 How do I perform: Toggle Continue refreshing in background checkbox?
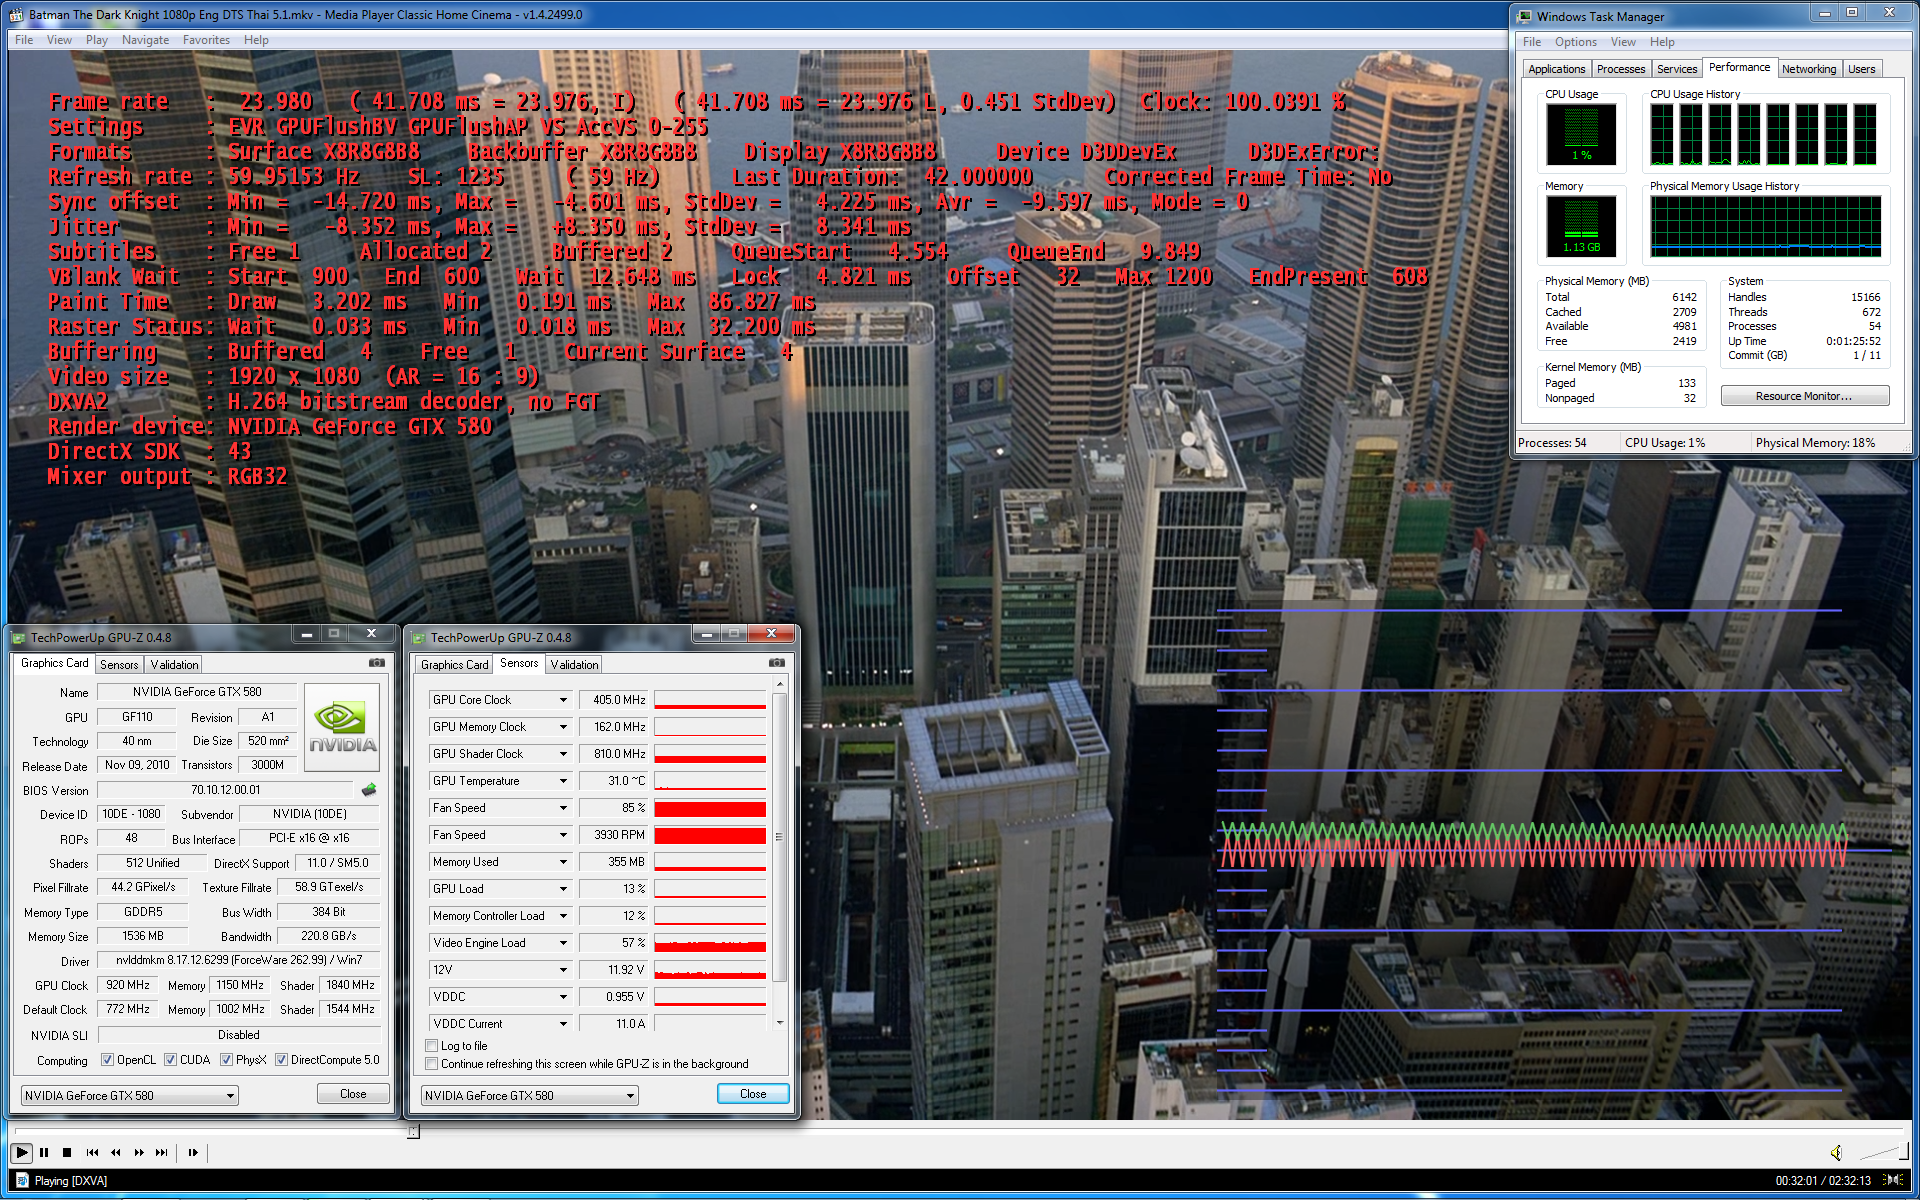pos(432,1064)
